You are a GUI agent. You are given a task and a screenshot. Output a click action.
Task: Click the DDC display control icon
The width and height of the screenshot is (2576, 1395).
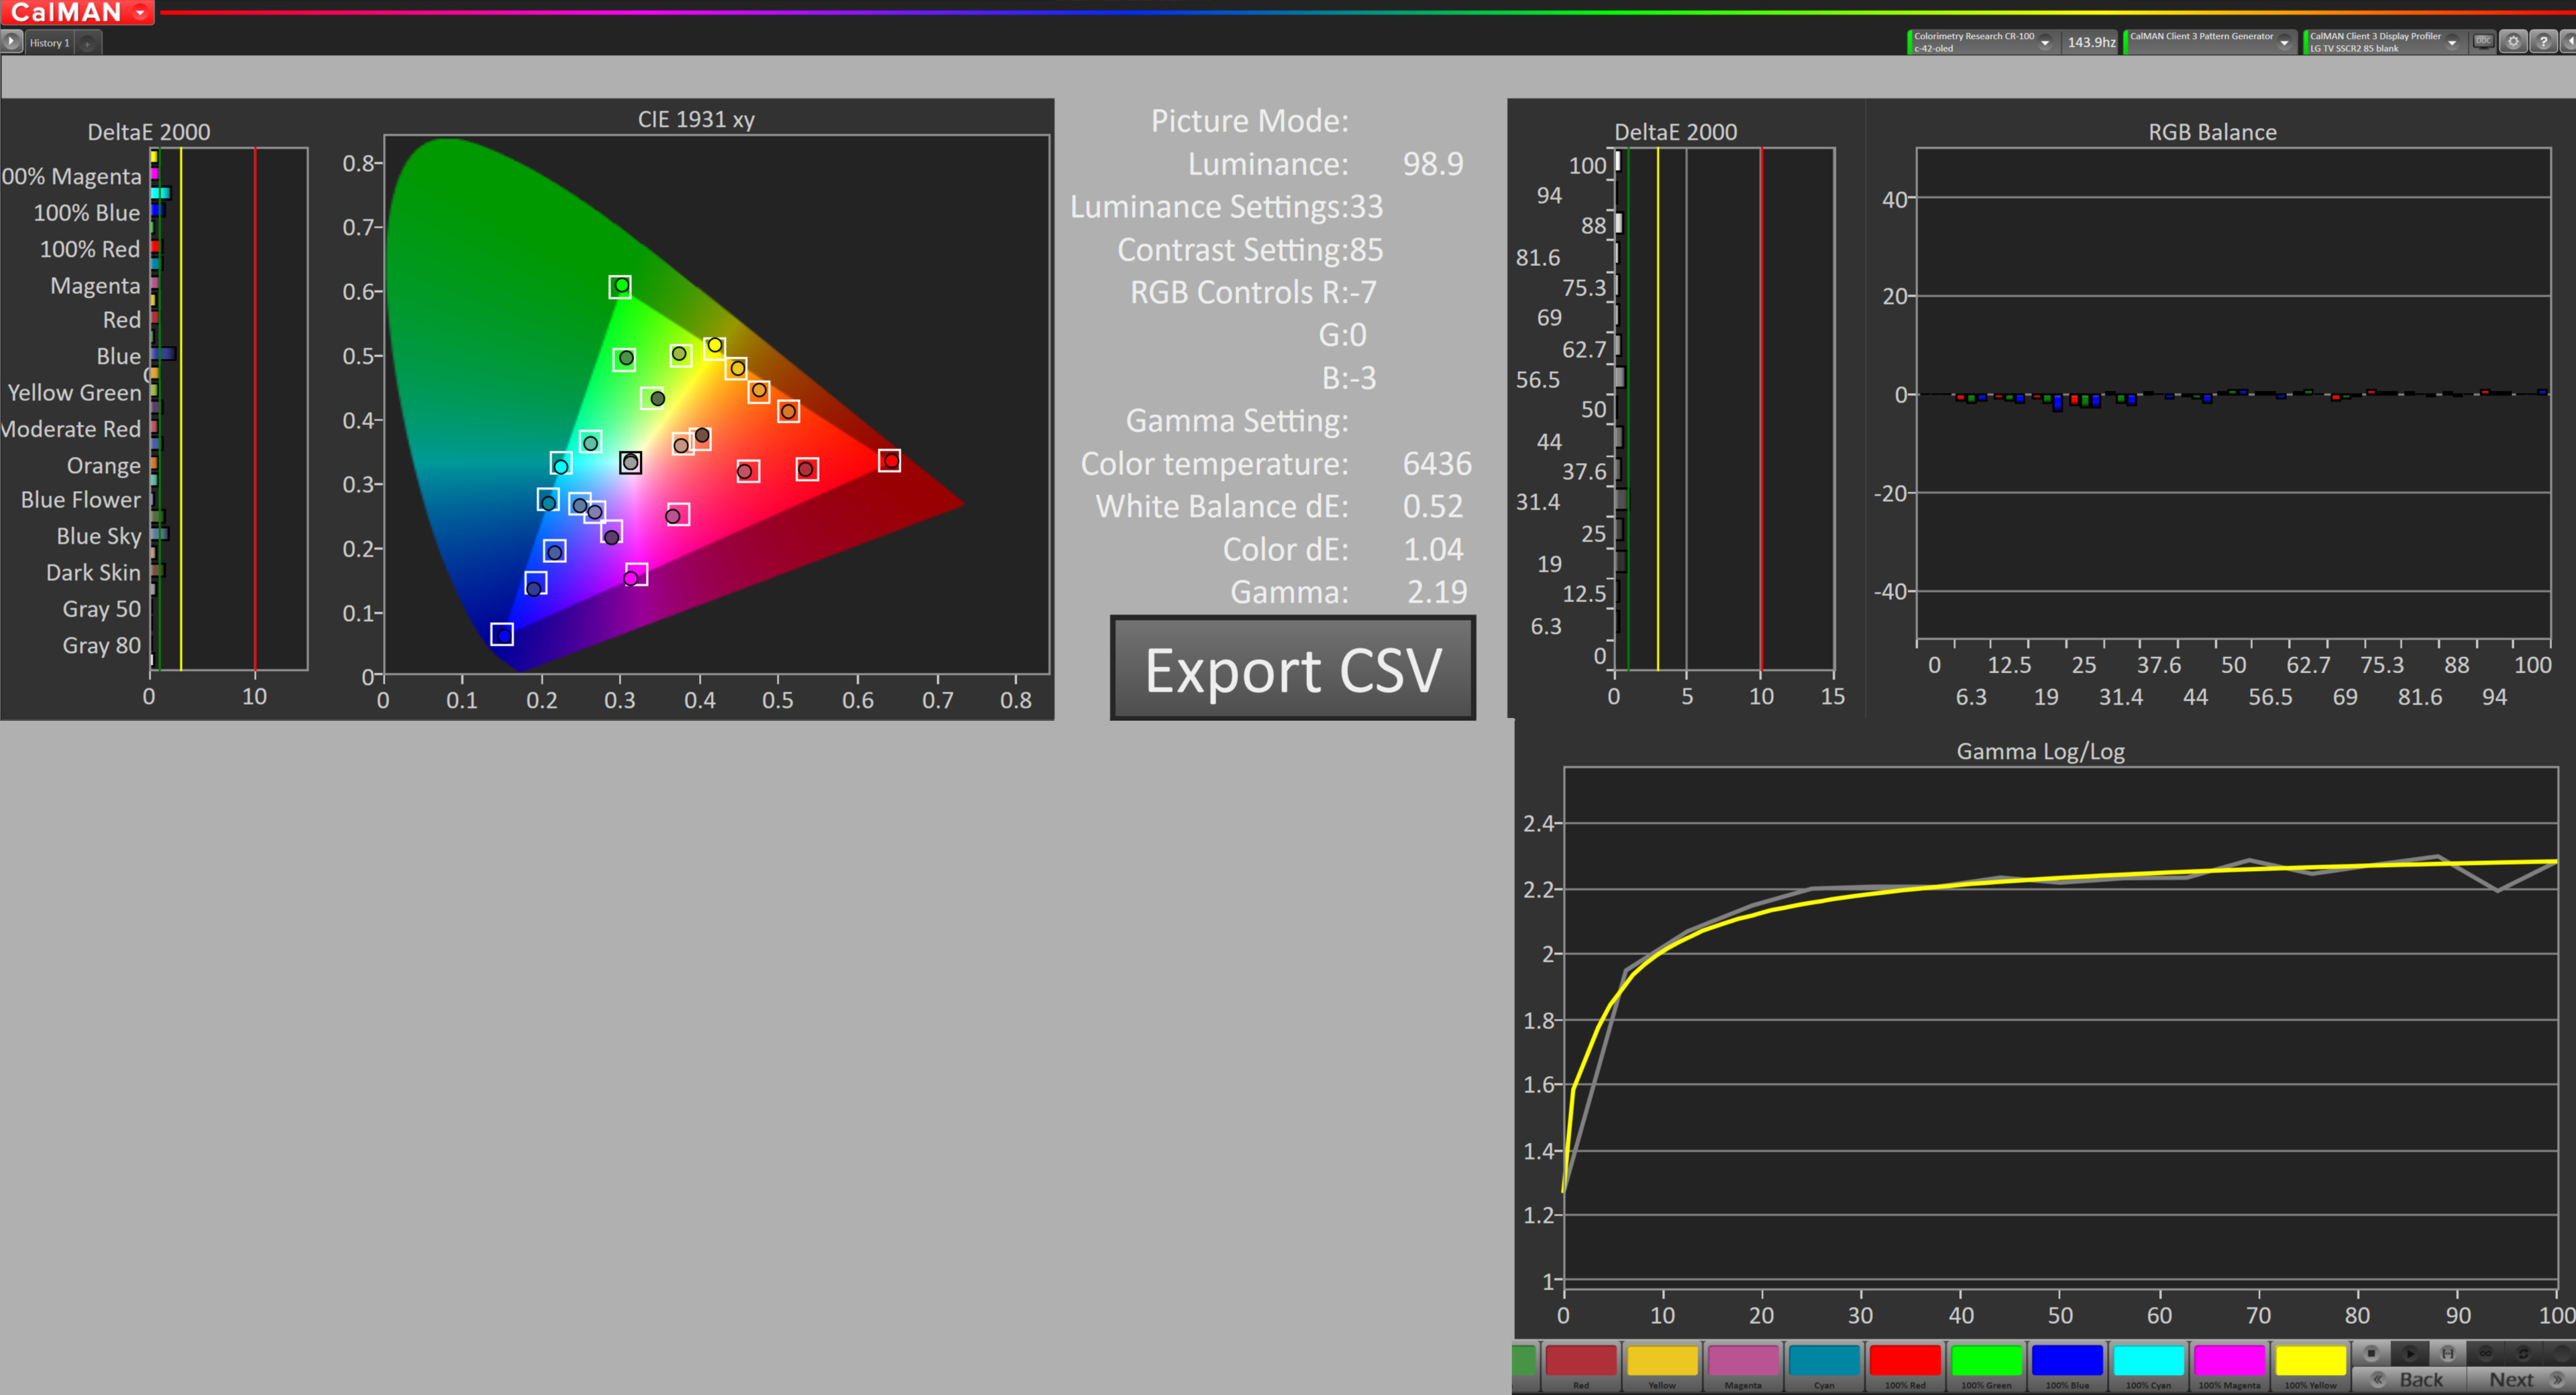click(x=2483, y=42)
